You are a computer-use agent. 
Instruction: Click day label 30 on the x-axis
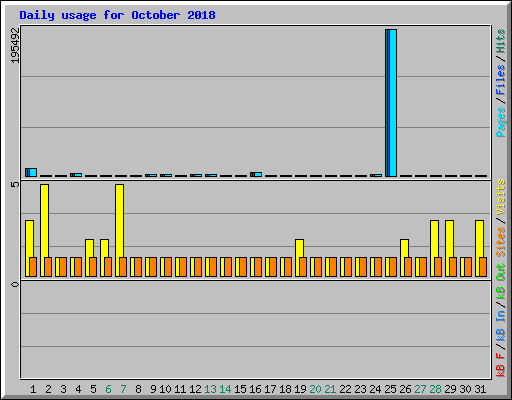pyautogui.click(x=465, y=389)
